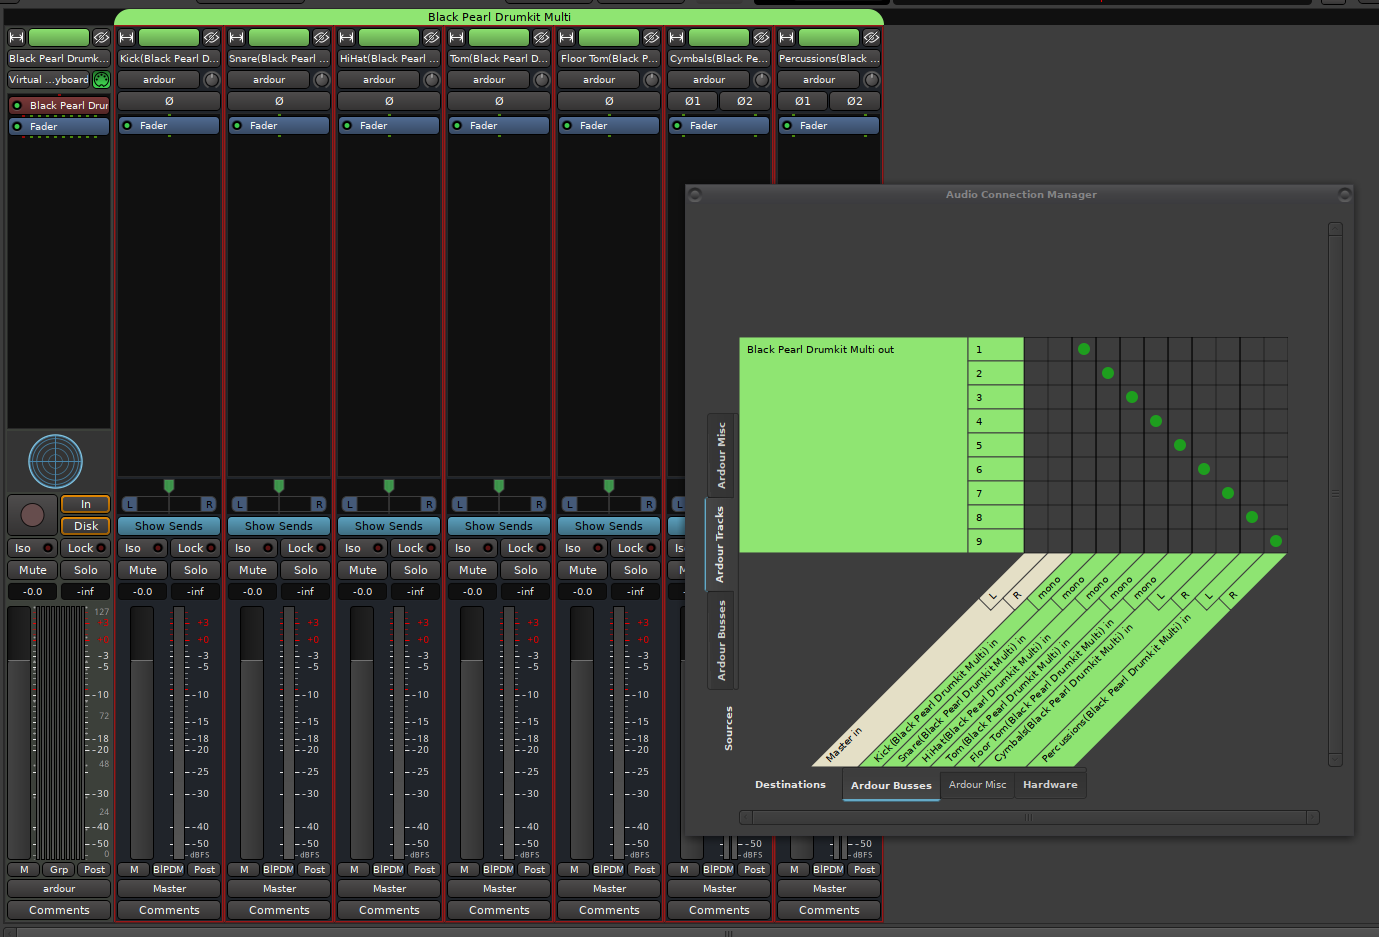The width and height of the screenshot is (1379, 937).
Task: Mute the HiHat strip
Action: click(362, 570)
